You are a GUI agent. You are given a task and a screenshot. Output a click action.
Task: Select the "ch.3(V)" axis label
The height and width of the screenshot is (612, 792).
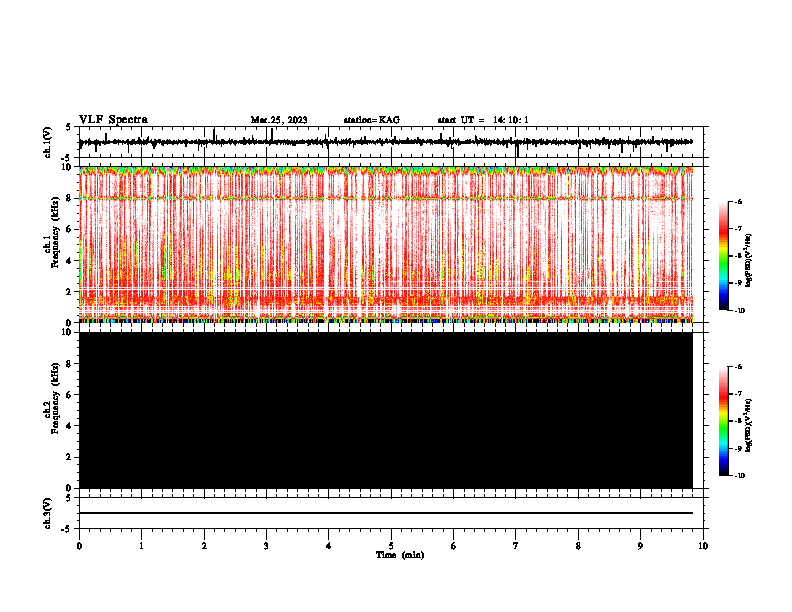tap(48, 514)
